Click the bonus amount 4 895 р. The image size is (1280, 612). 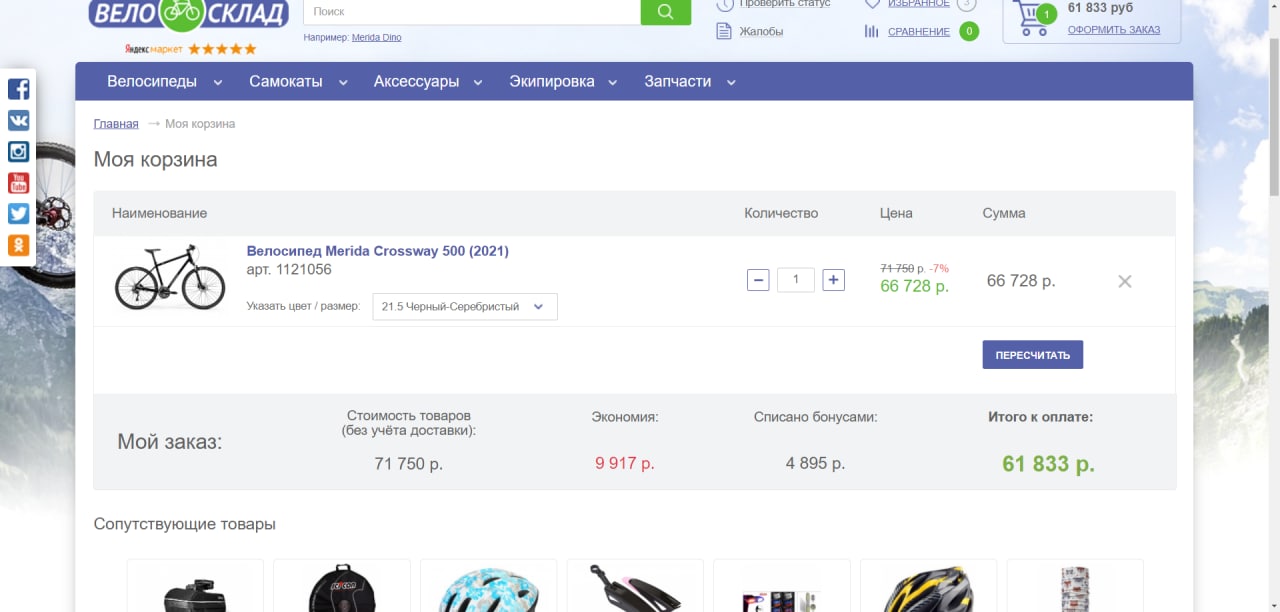click(x=815, y=464)
